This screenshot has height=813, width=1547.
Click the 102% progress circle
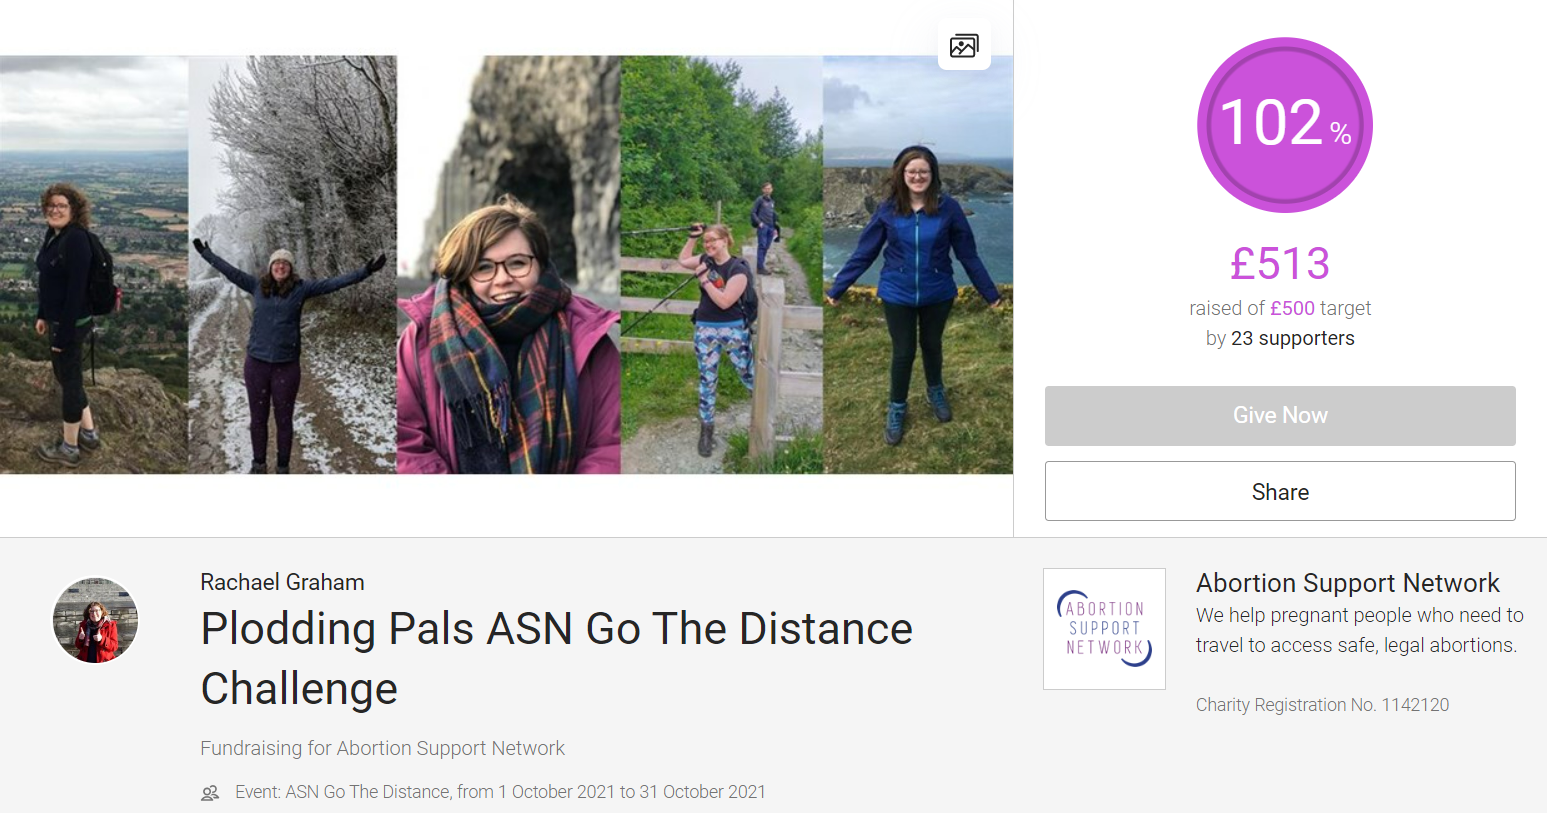pyautogui.click(x=1284, y=125)
